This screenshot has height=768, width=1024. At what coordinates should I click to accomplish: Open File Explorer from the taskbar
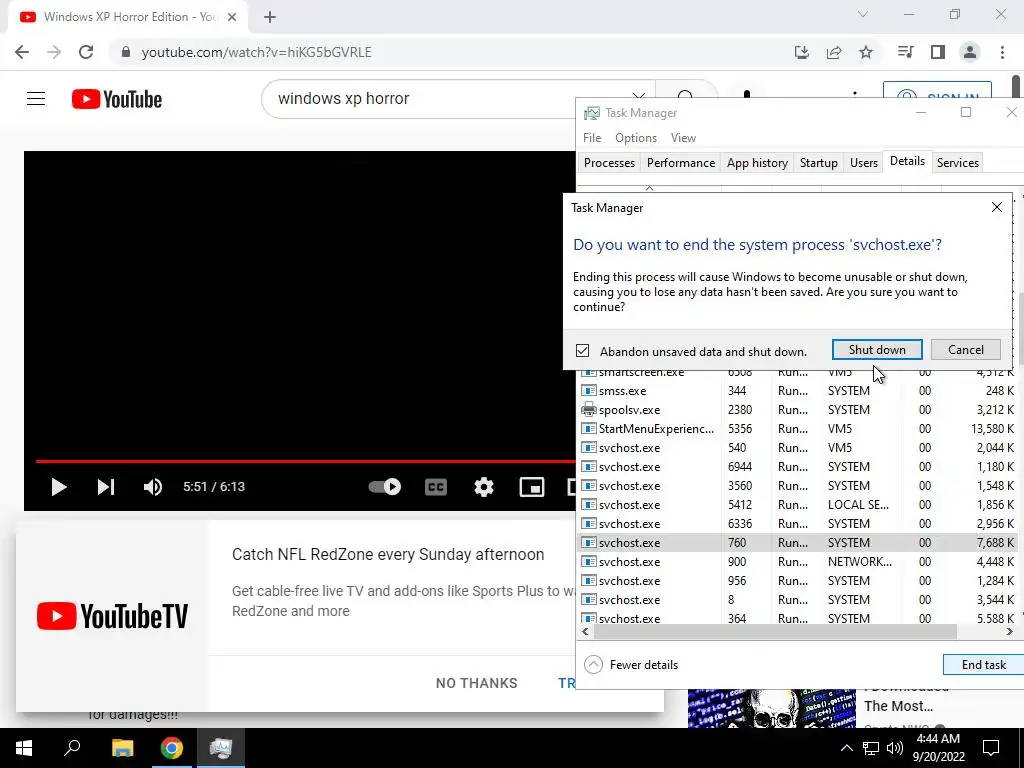tap(122, 748)
